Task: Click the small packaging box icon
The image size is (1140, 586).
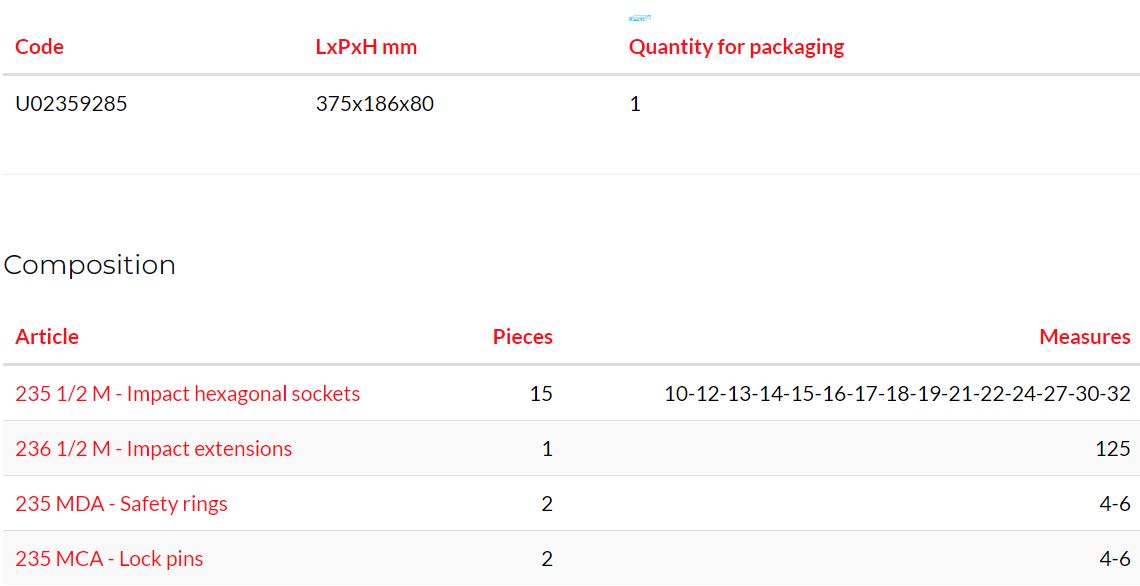Action: pos(640,18)
